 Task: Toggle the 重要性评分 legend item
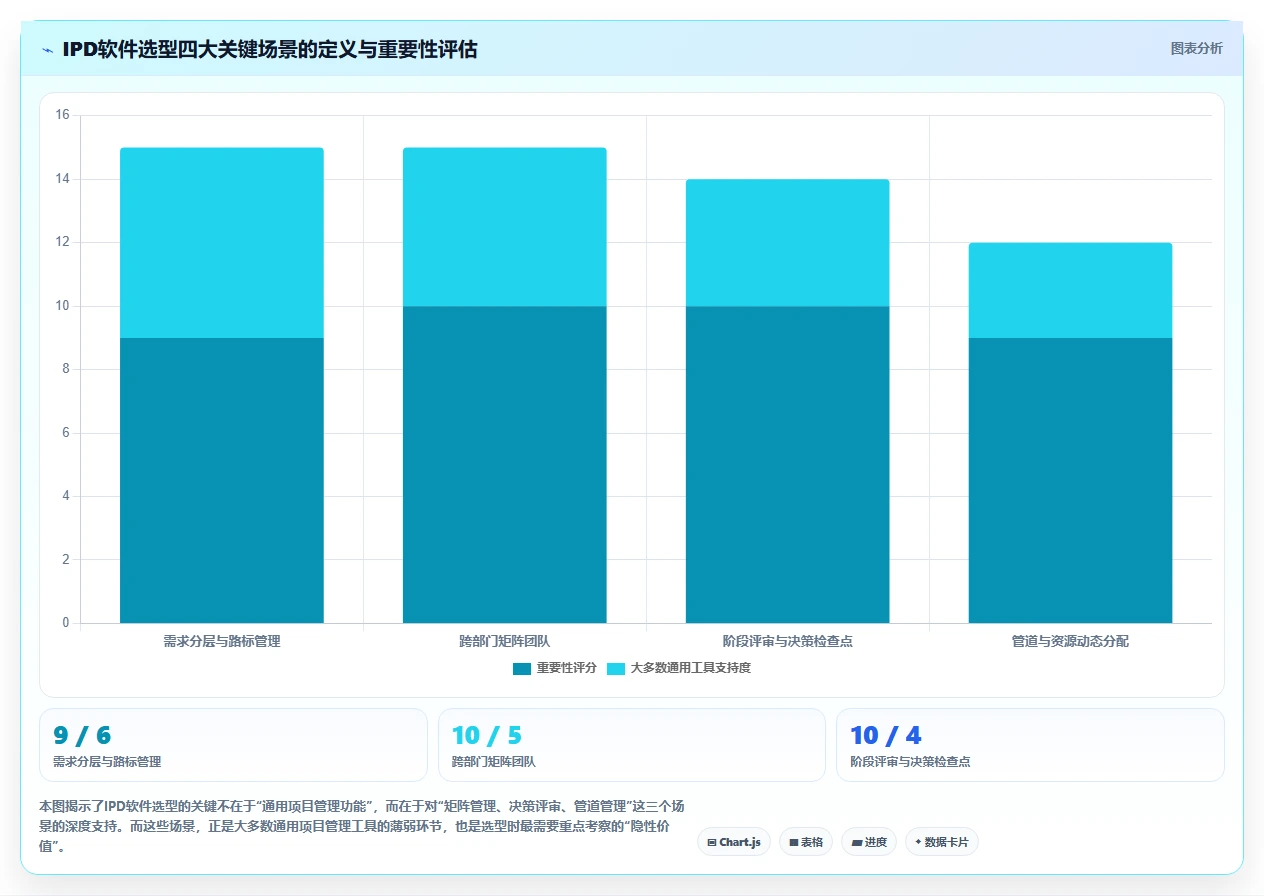pyautogui.click(x=555, y=668)
